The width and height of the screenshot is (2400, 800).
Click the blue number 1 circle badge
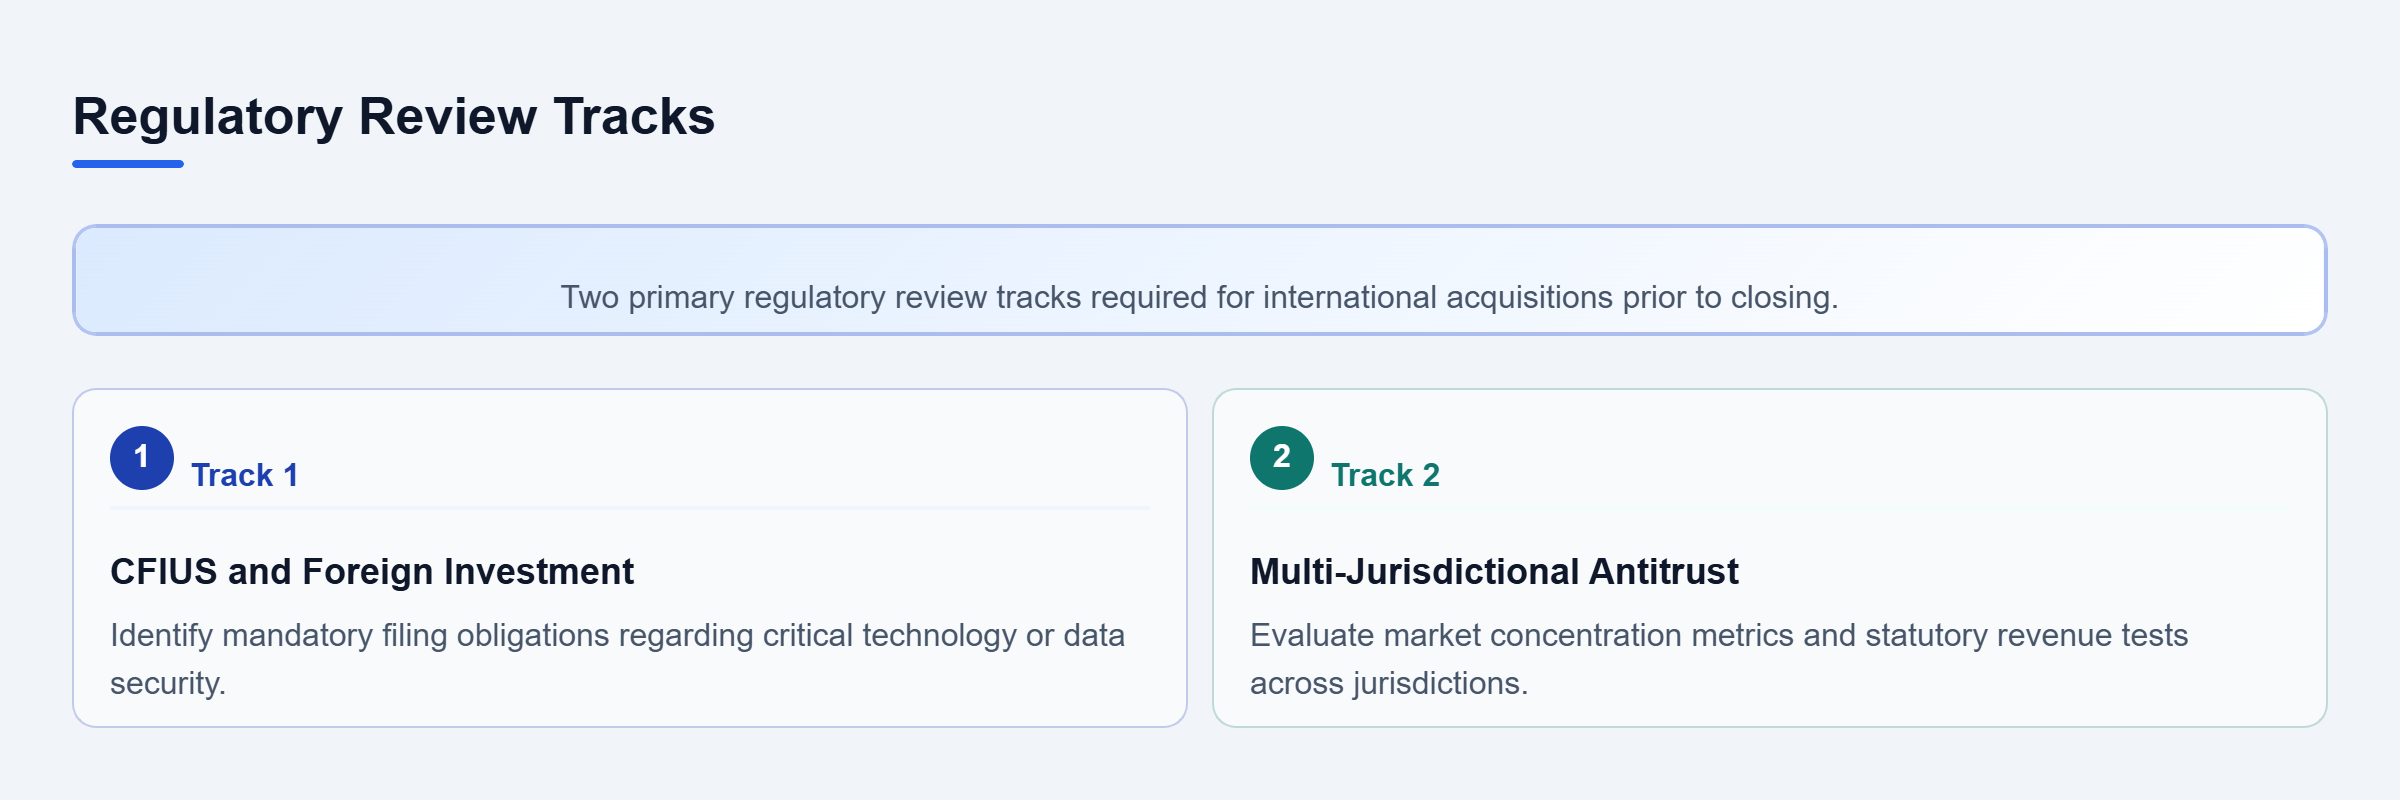(142, 458)
